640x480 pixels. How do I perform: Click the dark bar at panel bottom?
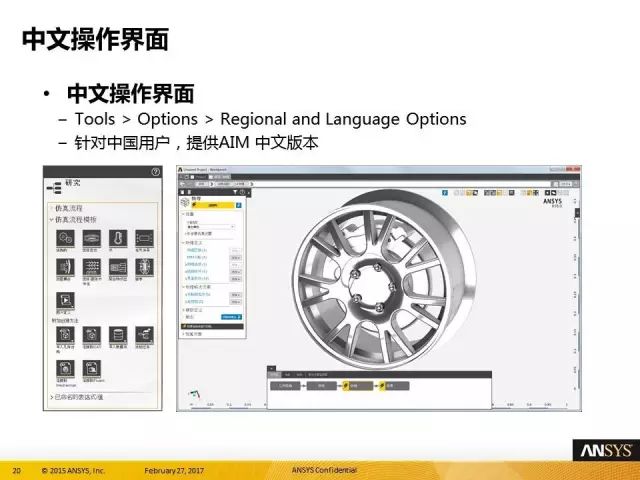pos(212,327)
